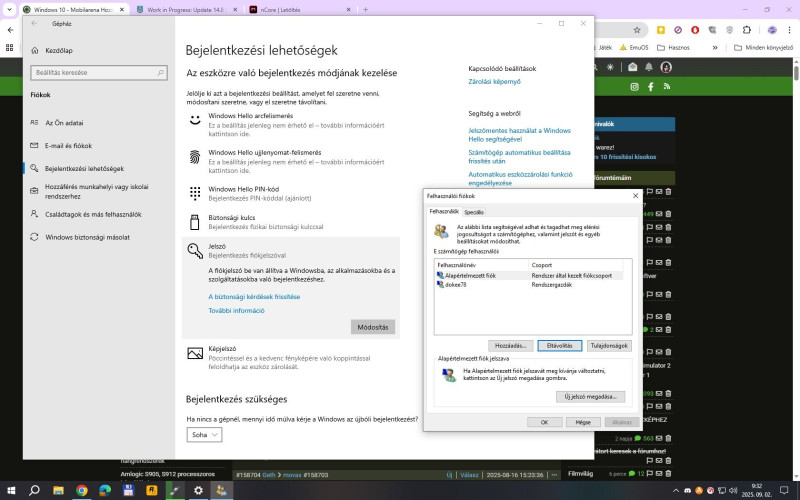
Task: Click the forum user avatar picture
Action: click(x=666, y=67)
